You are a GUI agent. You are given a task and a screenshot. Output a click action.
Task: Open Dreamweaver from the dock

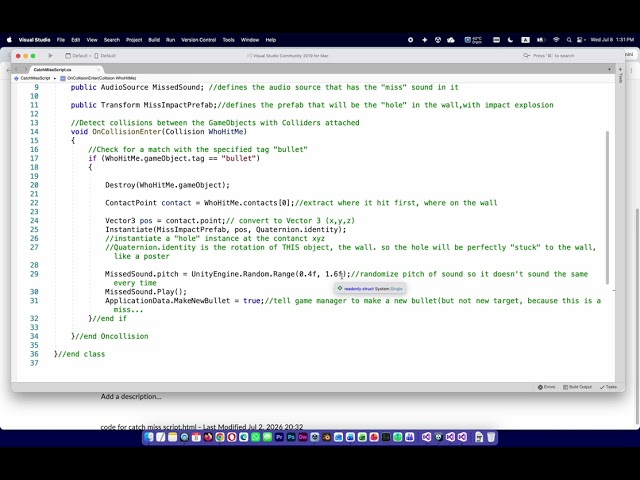click(x=303, y=438)
